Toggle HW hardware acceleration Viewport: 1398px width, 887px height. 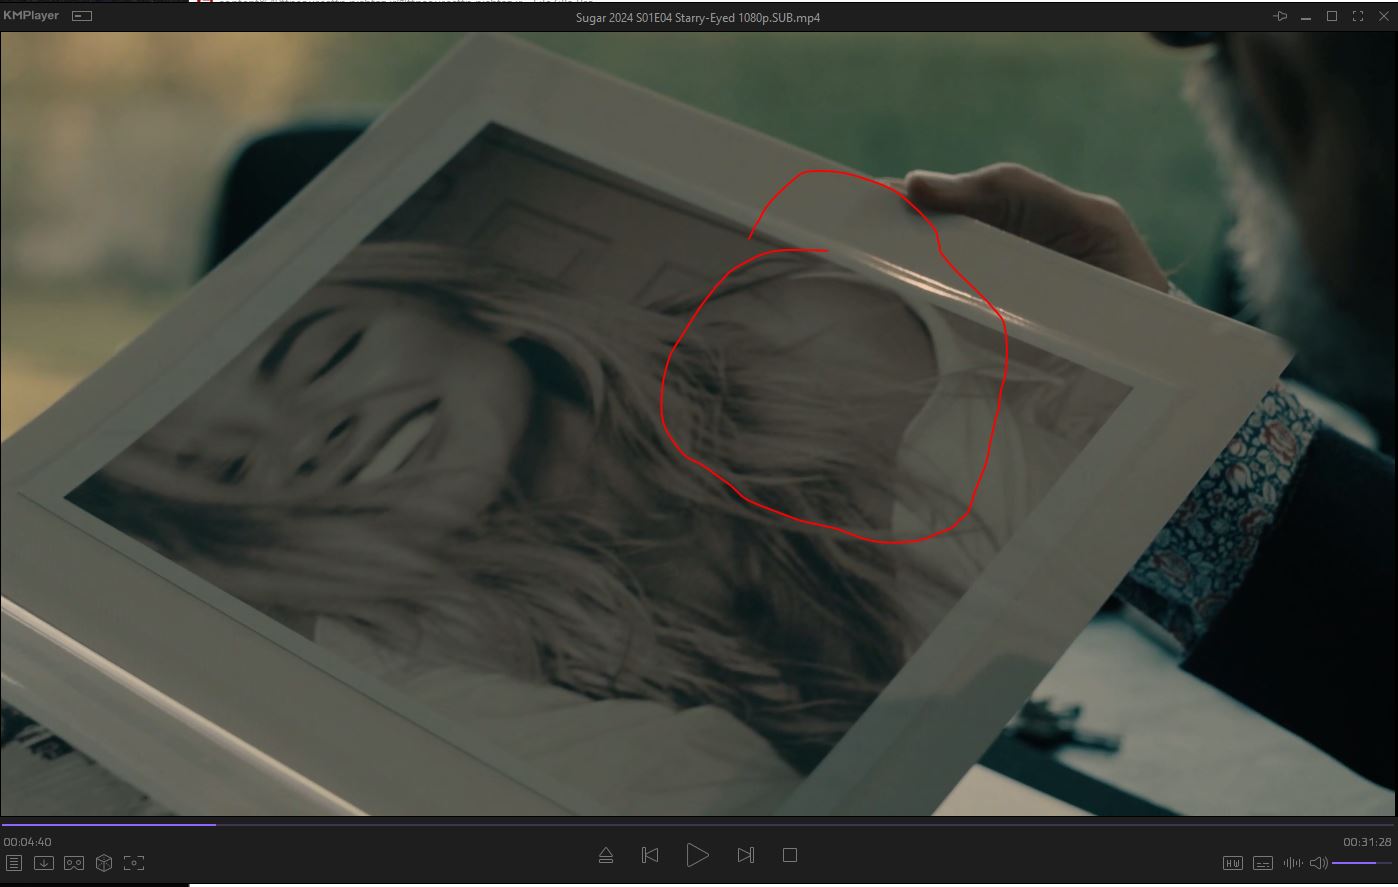pos(1233,863)
